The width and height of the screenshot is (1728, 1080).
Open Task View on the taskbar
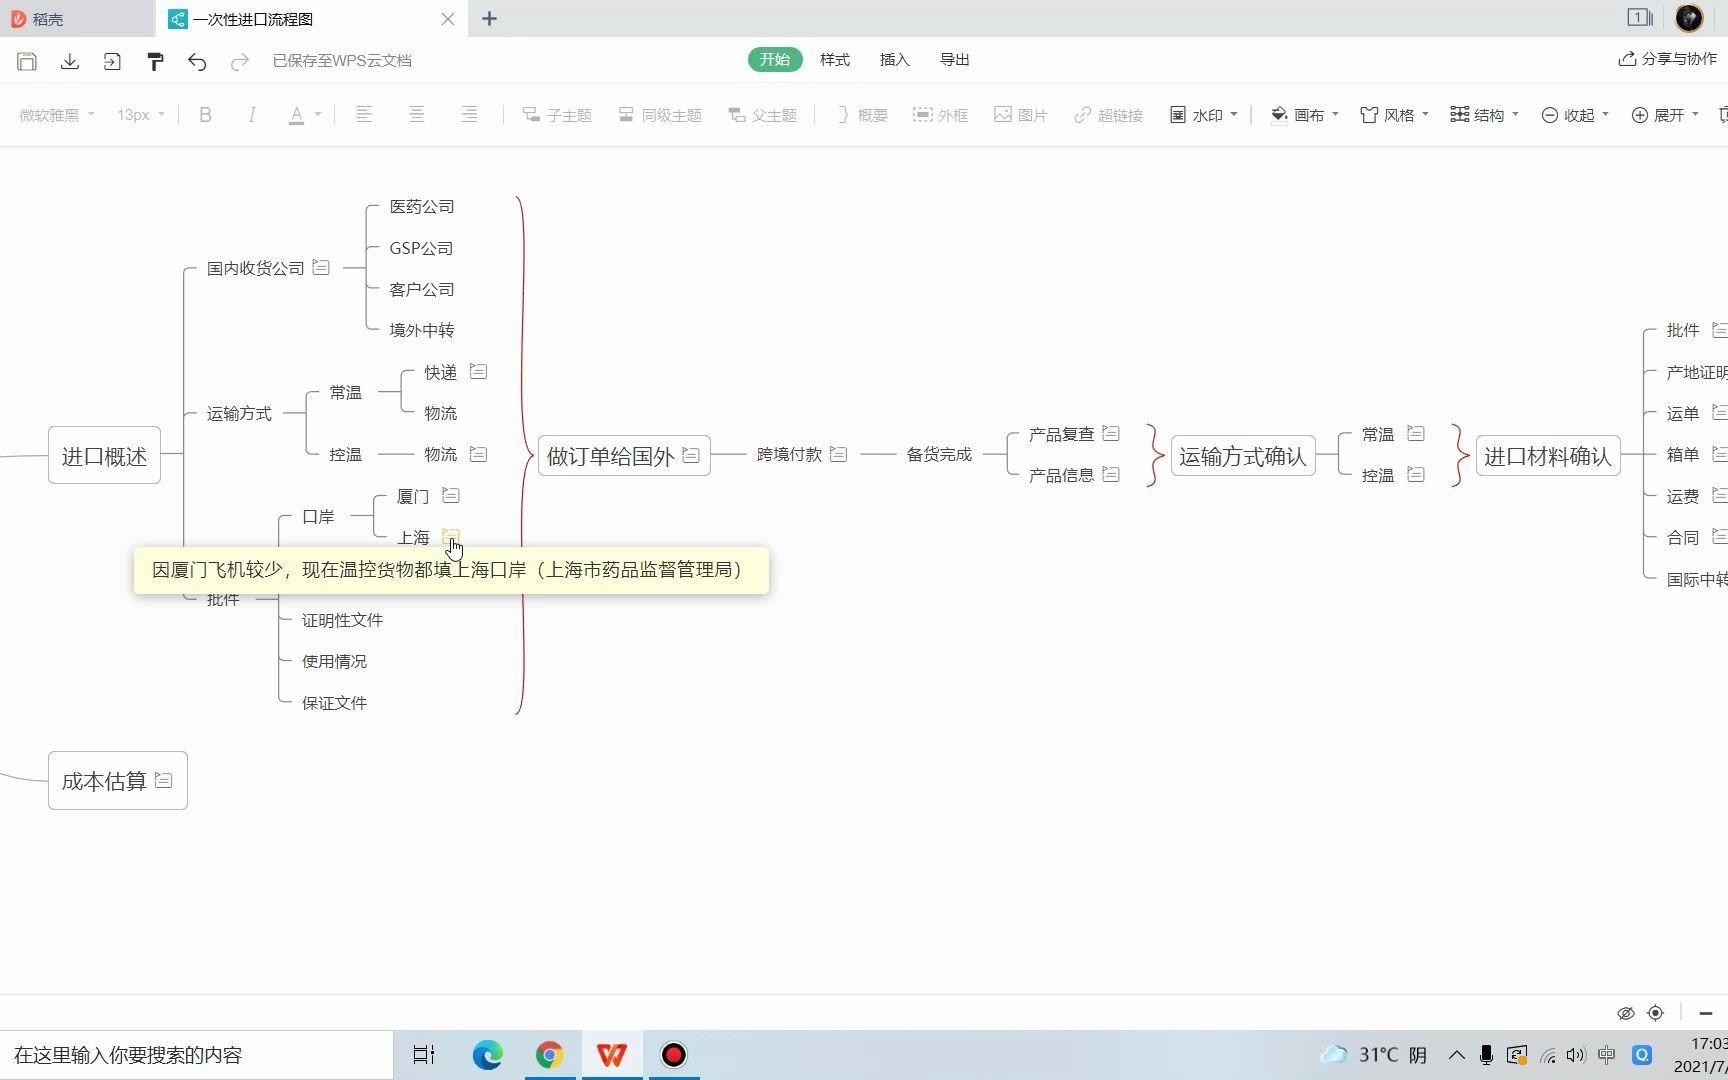424,1055
